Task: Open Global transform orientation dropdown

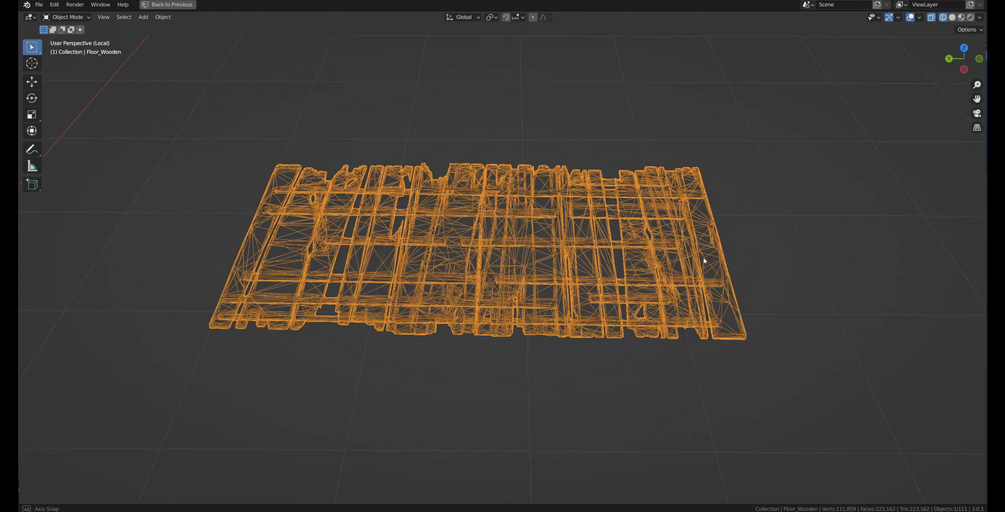Action: pos(463,17)
